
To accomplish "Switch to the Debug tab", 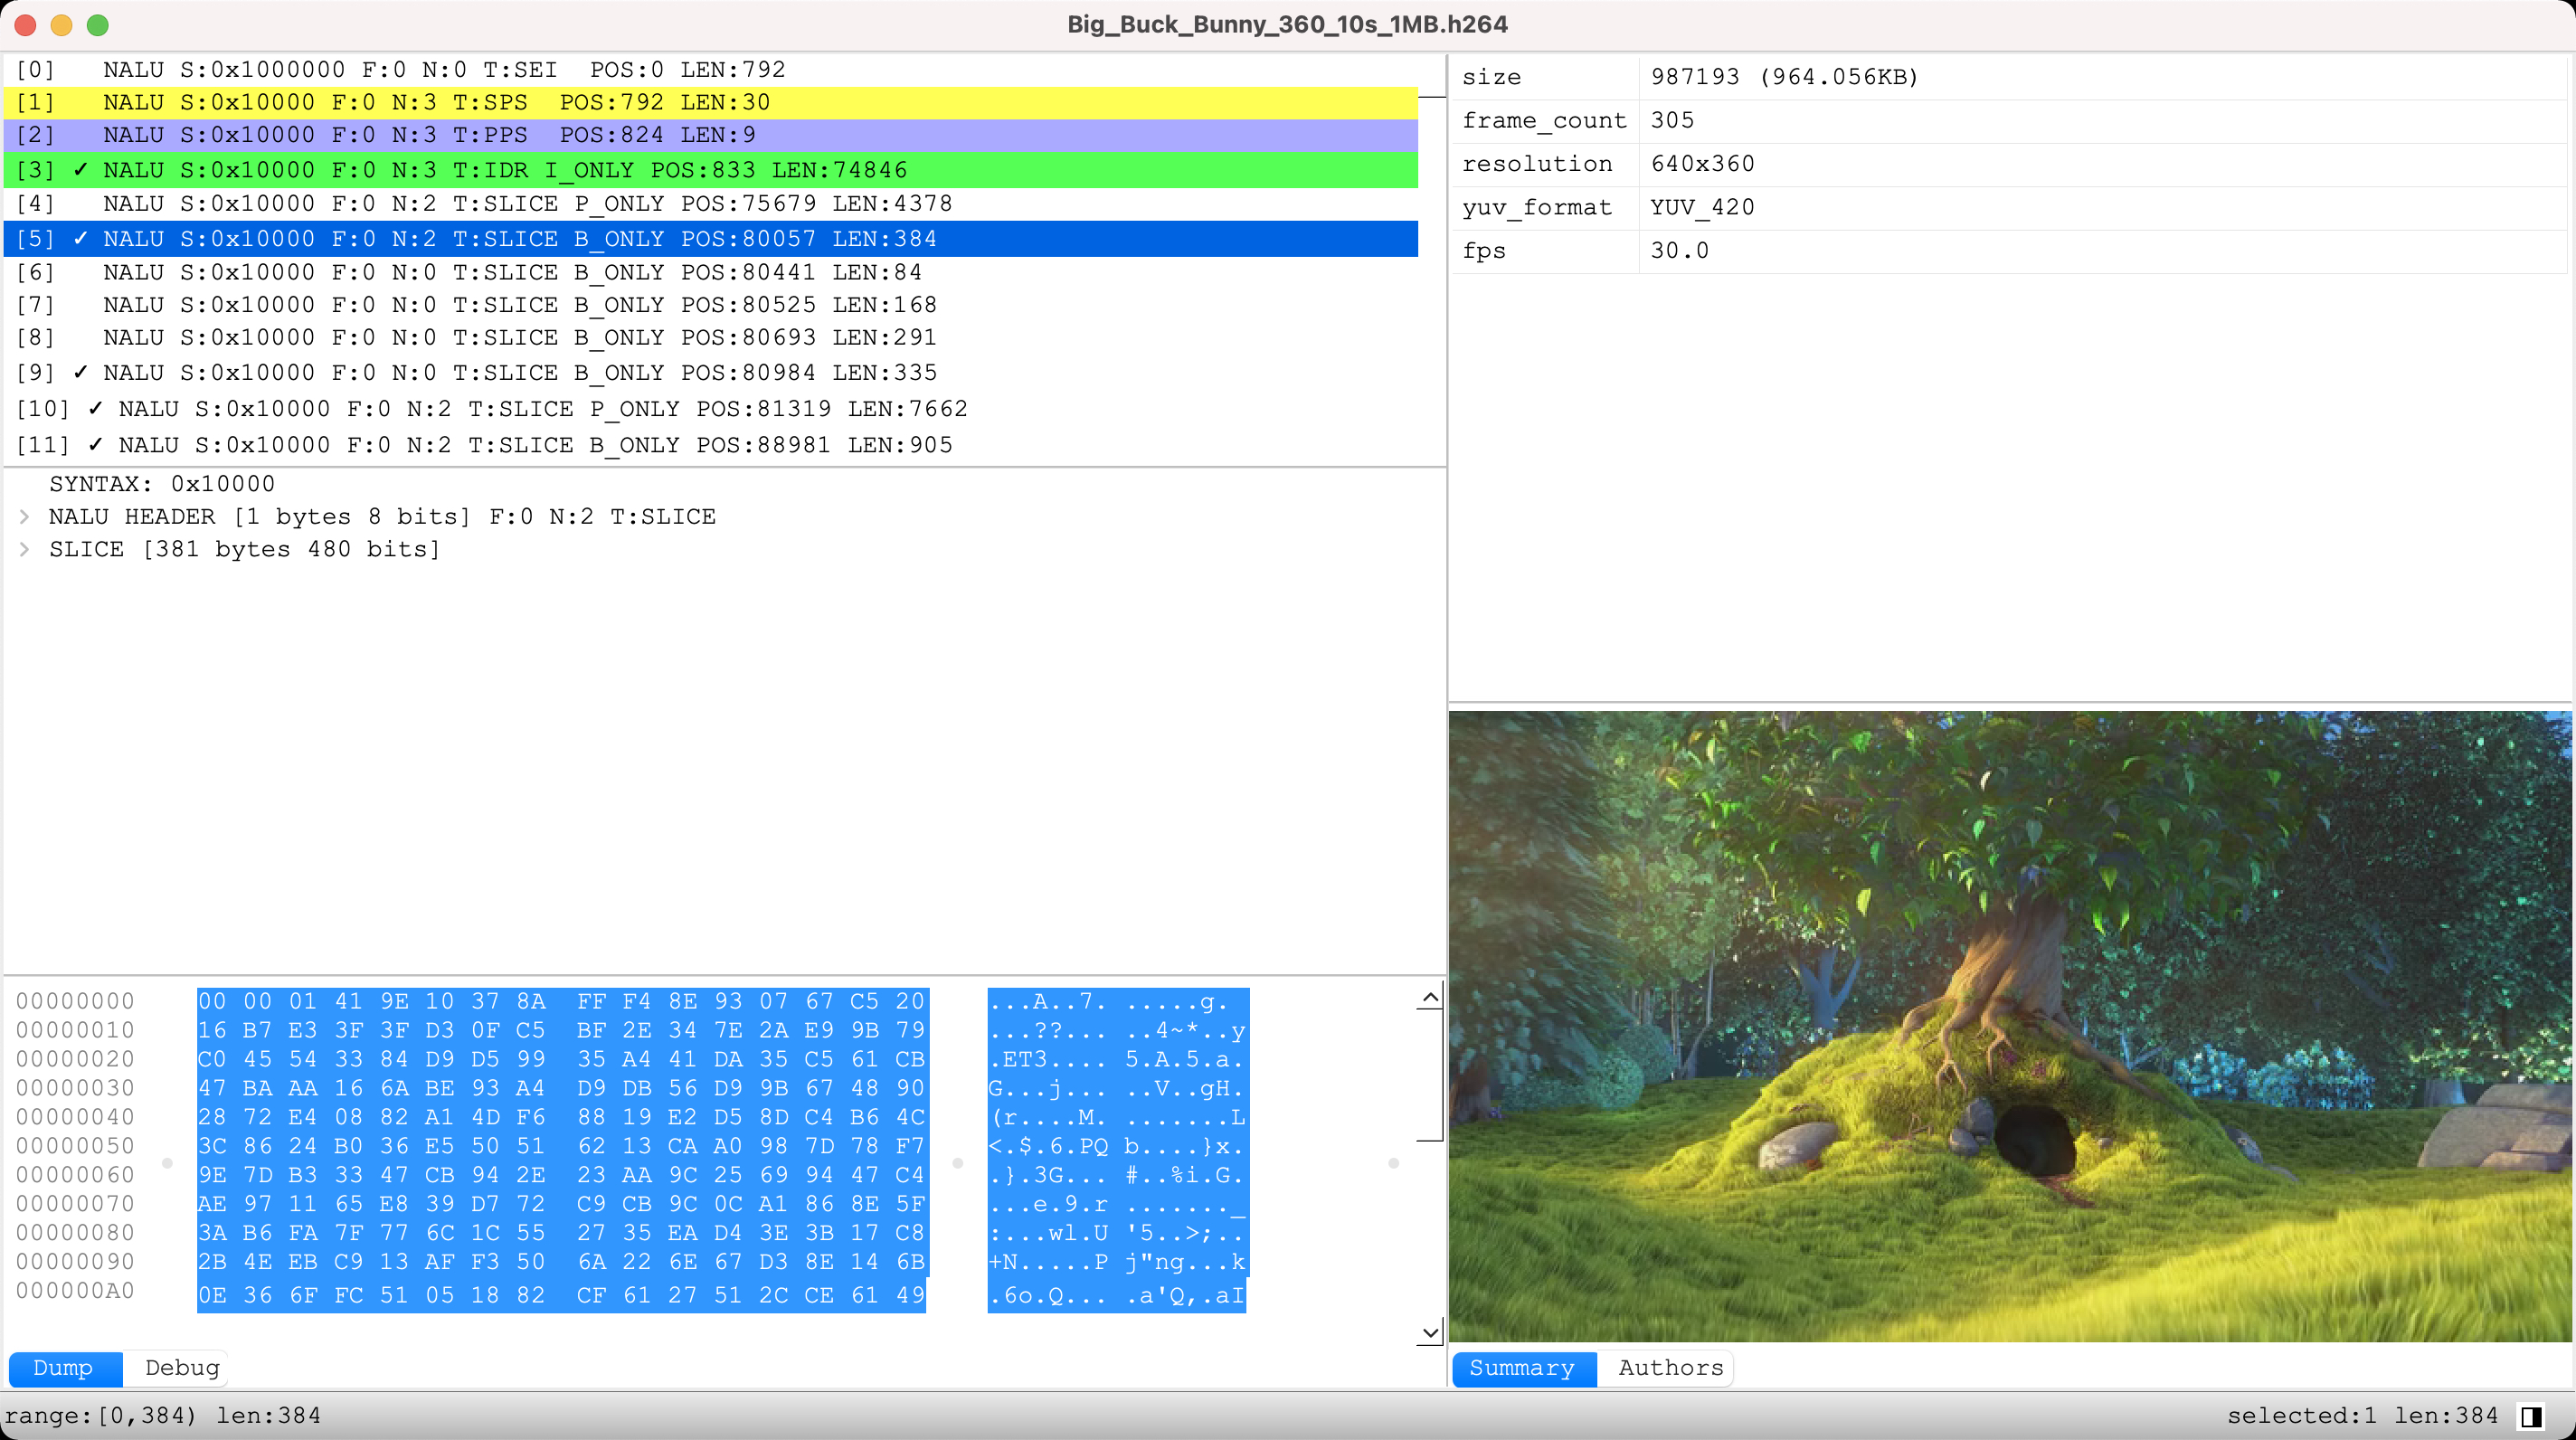I will [181, 1368].
